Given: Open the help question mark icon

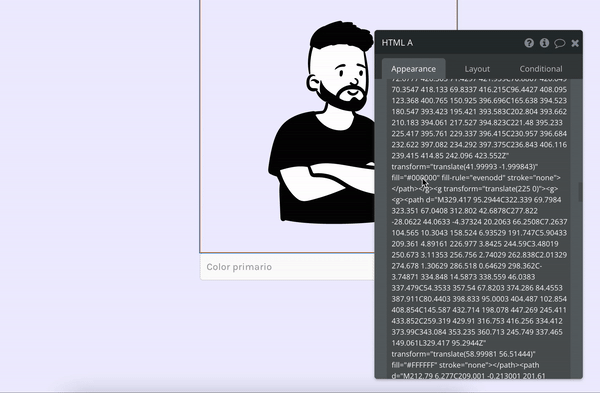Looking at the screenshot, I should tap(529, 43).
